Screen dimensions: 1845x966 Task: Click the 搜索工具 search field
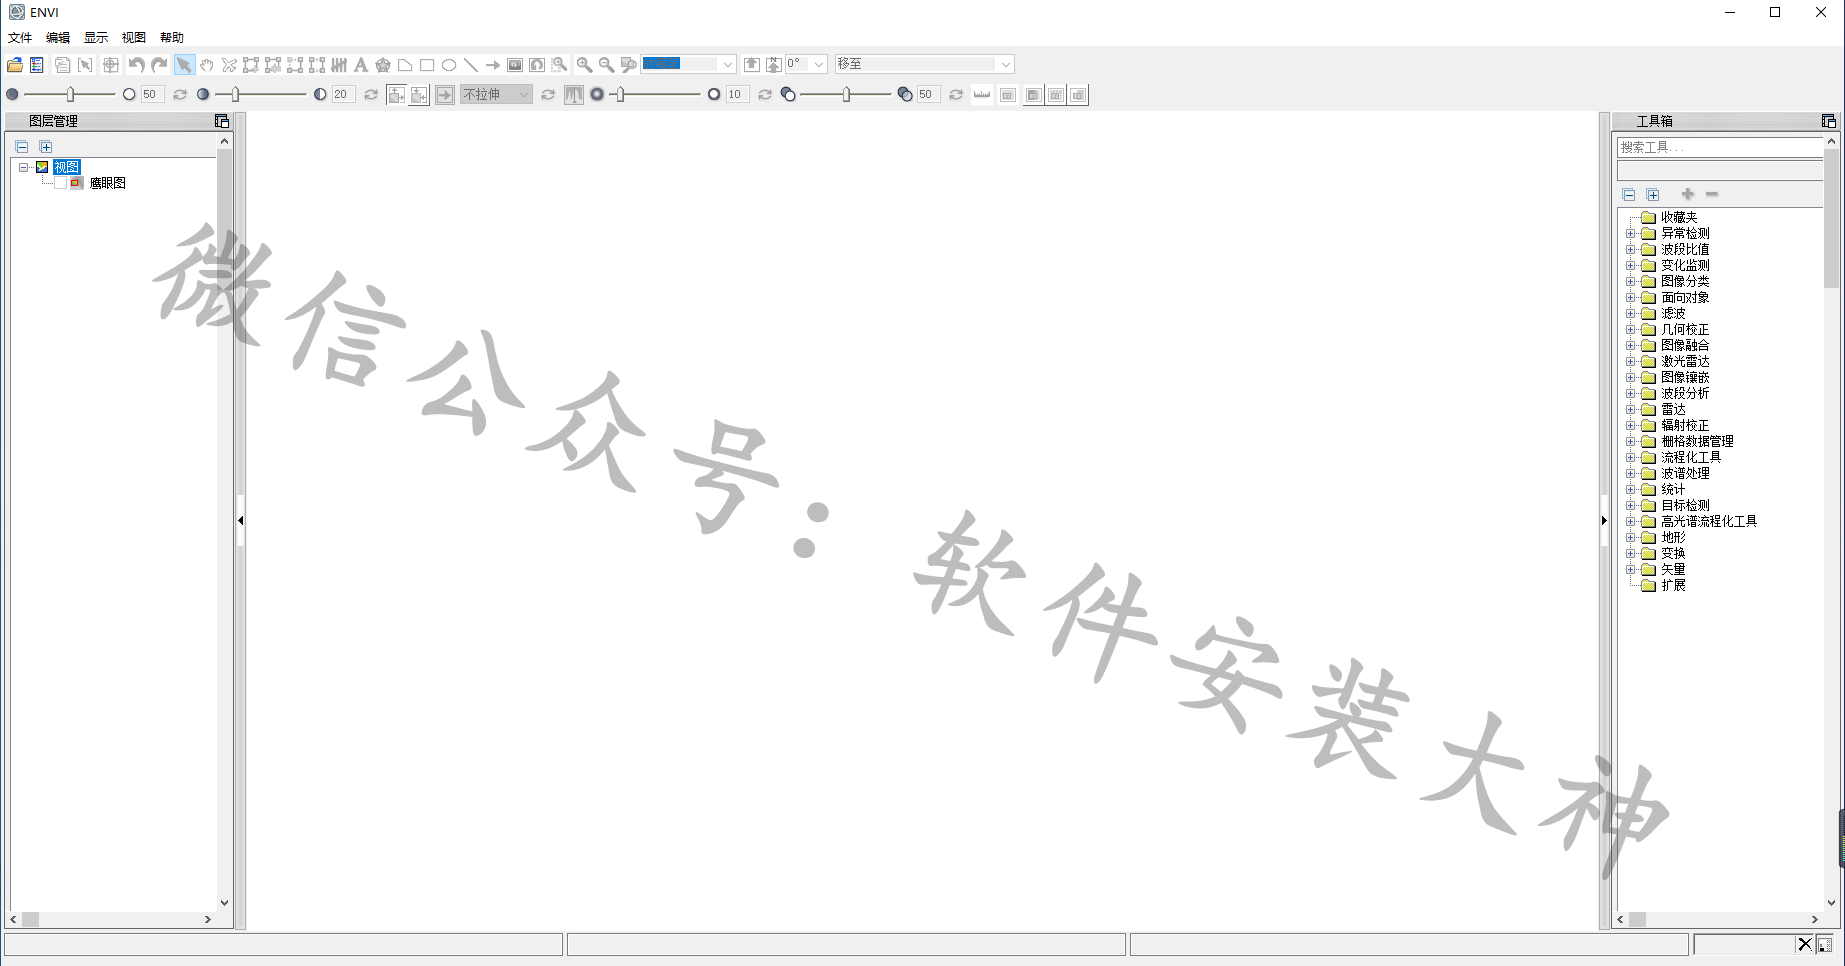click(1720, 147)
